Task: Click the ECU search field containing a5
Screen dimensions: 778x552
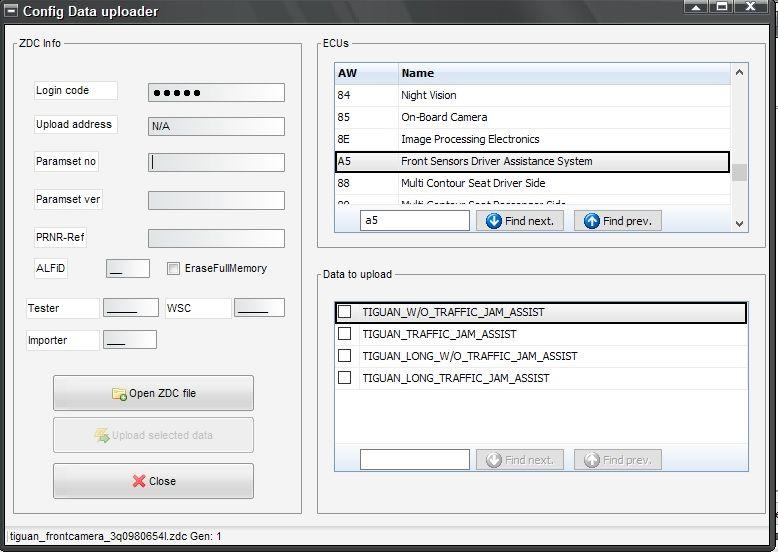Action: (x=415, y=221)
